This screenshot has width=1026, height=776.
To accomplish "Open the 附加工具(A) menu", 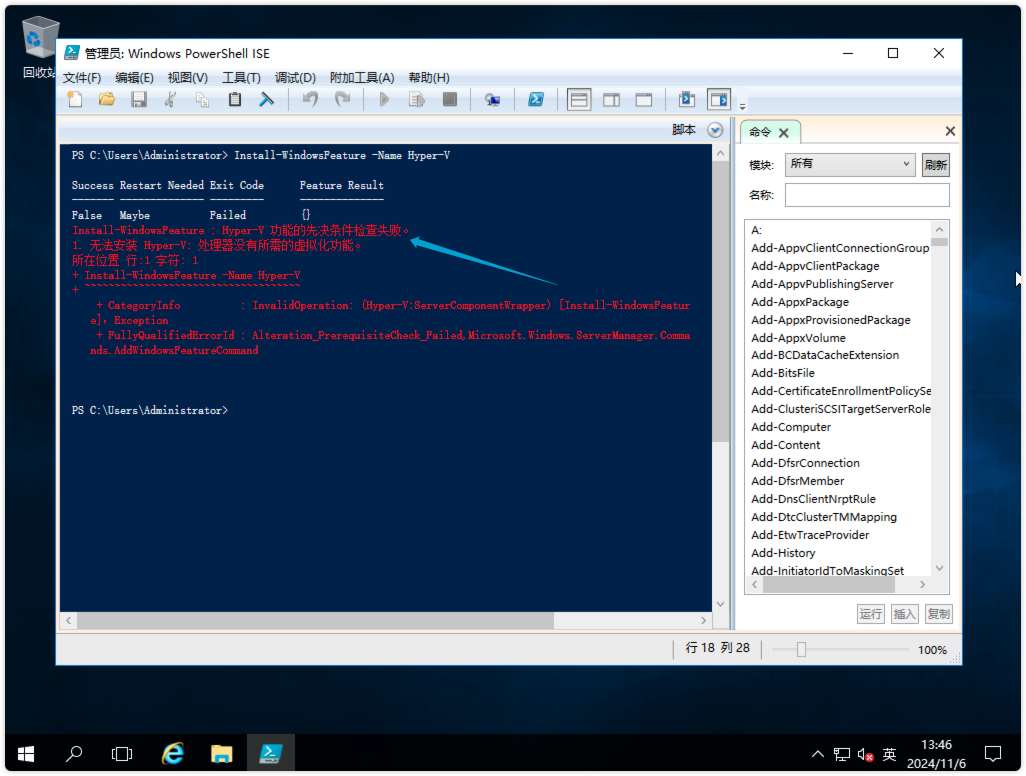I will (362, 78).
